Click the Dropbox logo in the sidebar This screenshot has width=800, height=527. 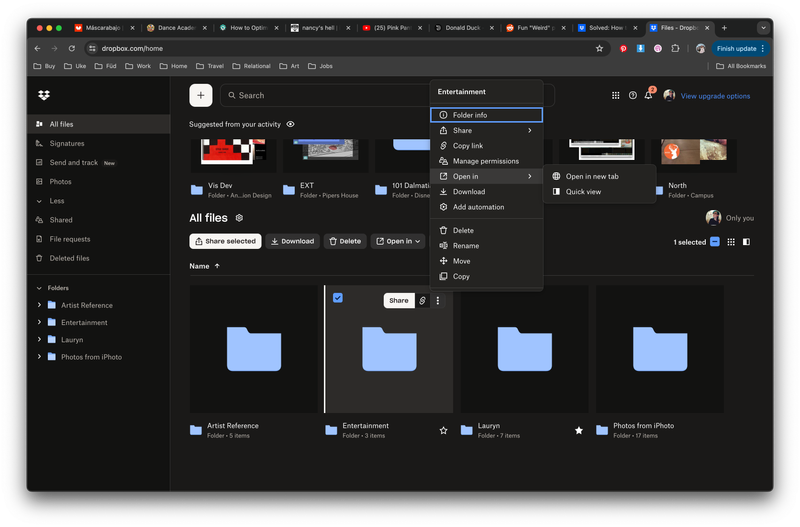click(43, 95)
